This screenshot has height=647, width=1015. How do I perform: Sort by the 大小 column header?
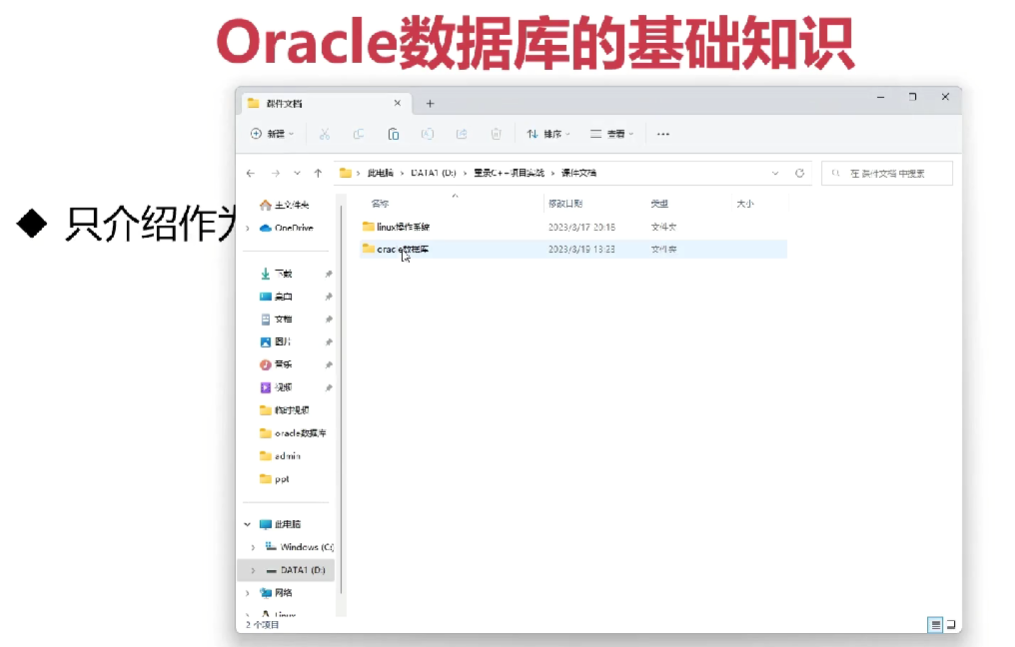click(x=745, y=204)
